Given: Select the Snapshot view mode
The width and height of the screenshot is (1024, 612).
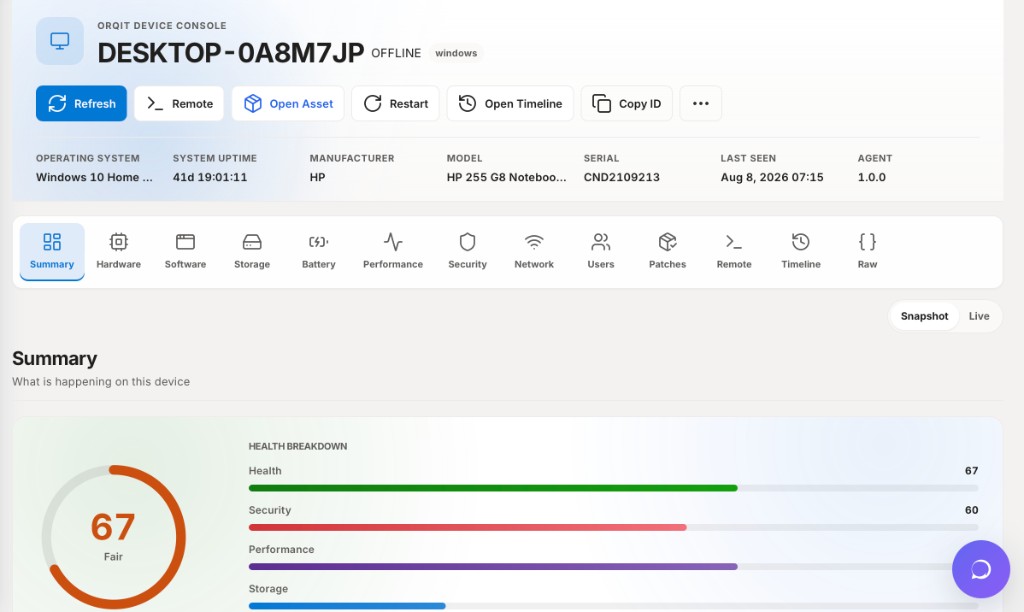Looking at the screenshot, I should pyautogui.click(x=924, y=316).
